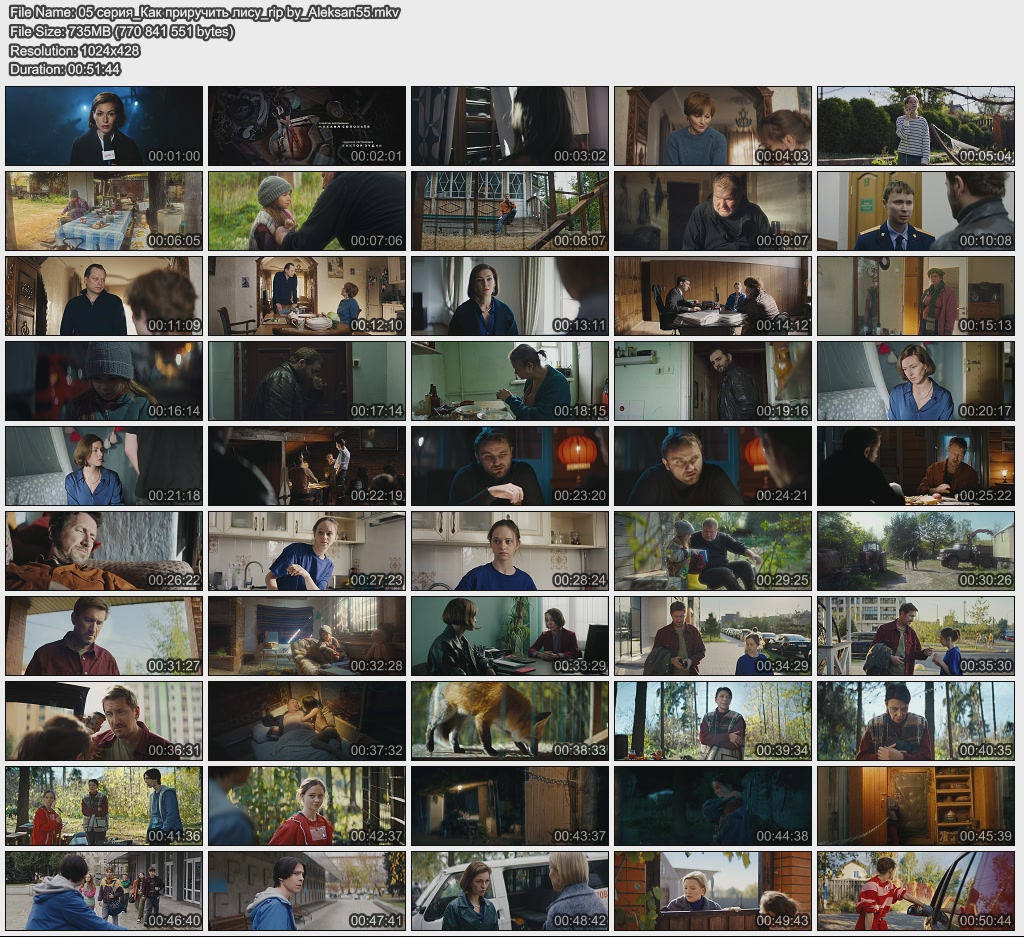Open the thumbnail timestamped 00:27:23
Image resolution: width=1024 pixels, height=937 pixels.
(307, 551)
